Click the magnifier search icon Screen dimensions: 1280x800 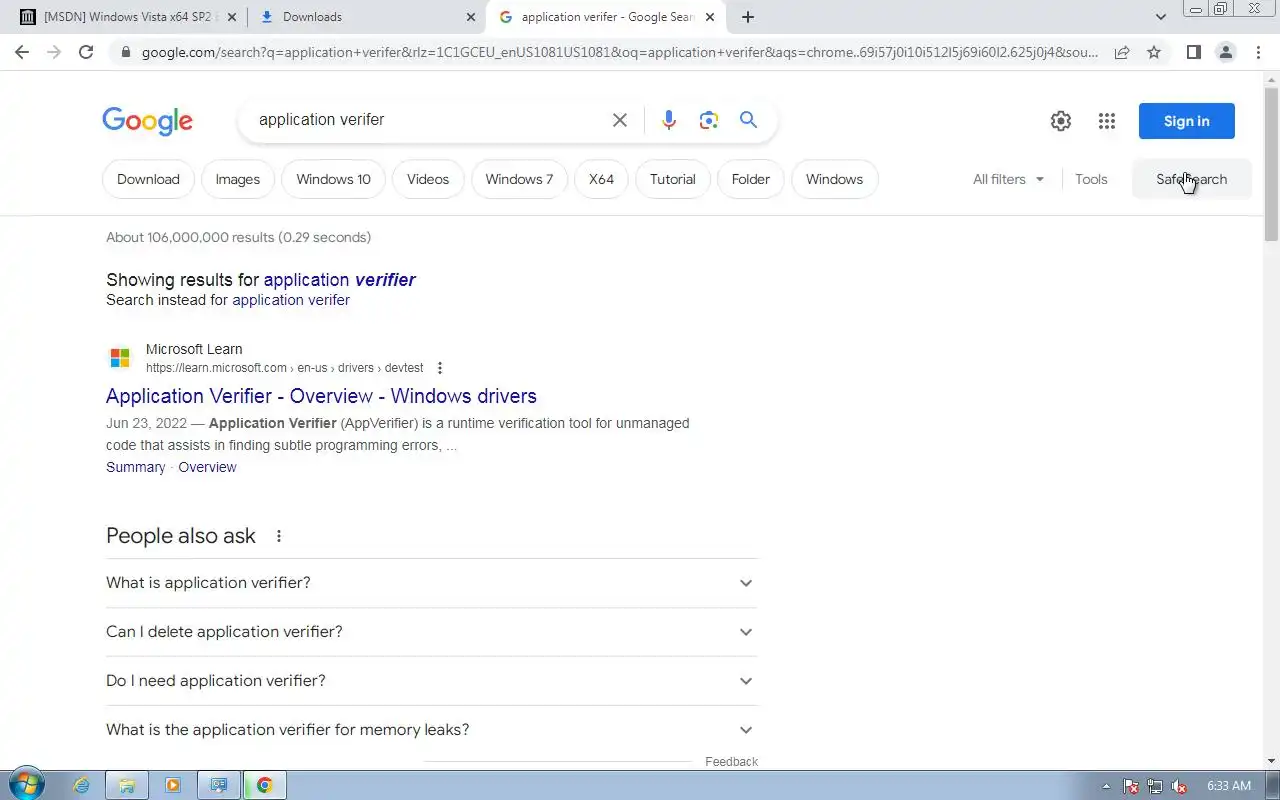(x=748, y=120)
